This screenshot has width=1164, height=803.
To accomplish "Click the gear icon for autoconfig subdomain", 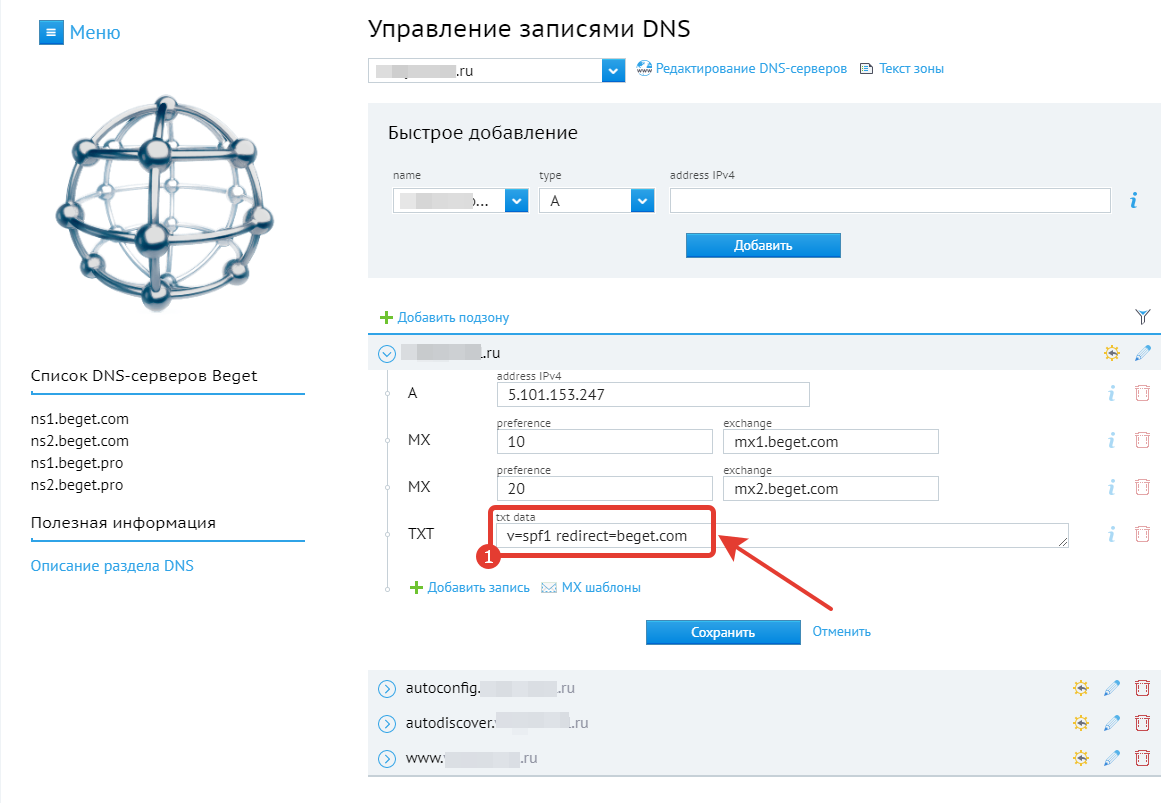I will (x=1081, y=688).
